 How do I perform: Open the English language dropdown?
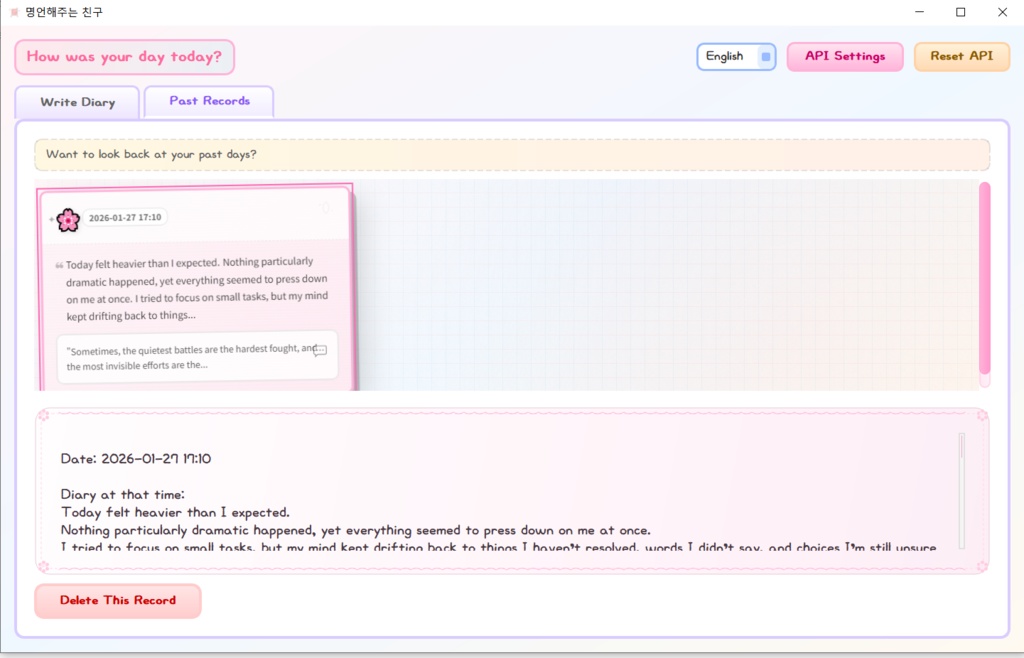736,57
